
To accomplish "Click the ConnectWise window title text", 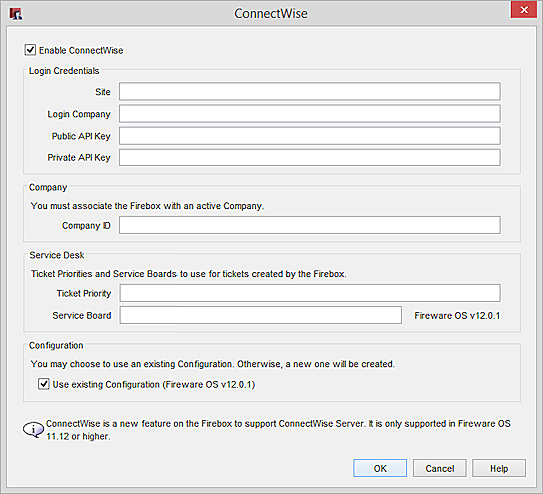I will click(x=271, y=14).
